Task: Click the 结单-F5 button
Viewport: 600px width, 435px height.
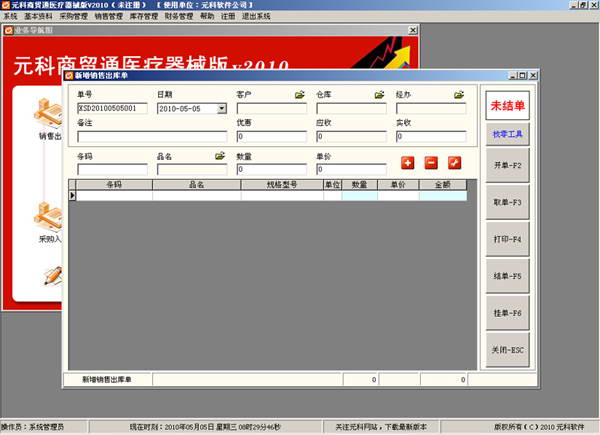Action: tap(507, 276)
